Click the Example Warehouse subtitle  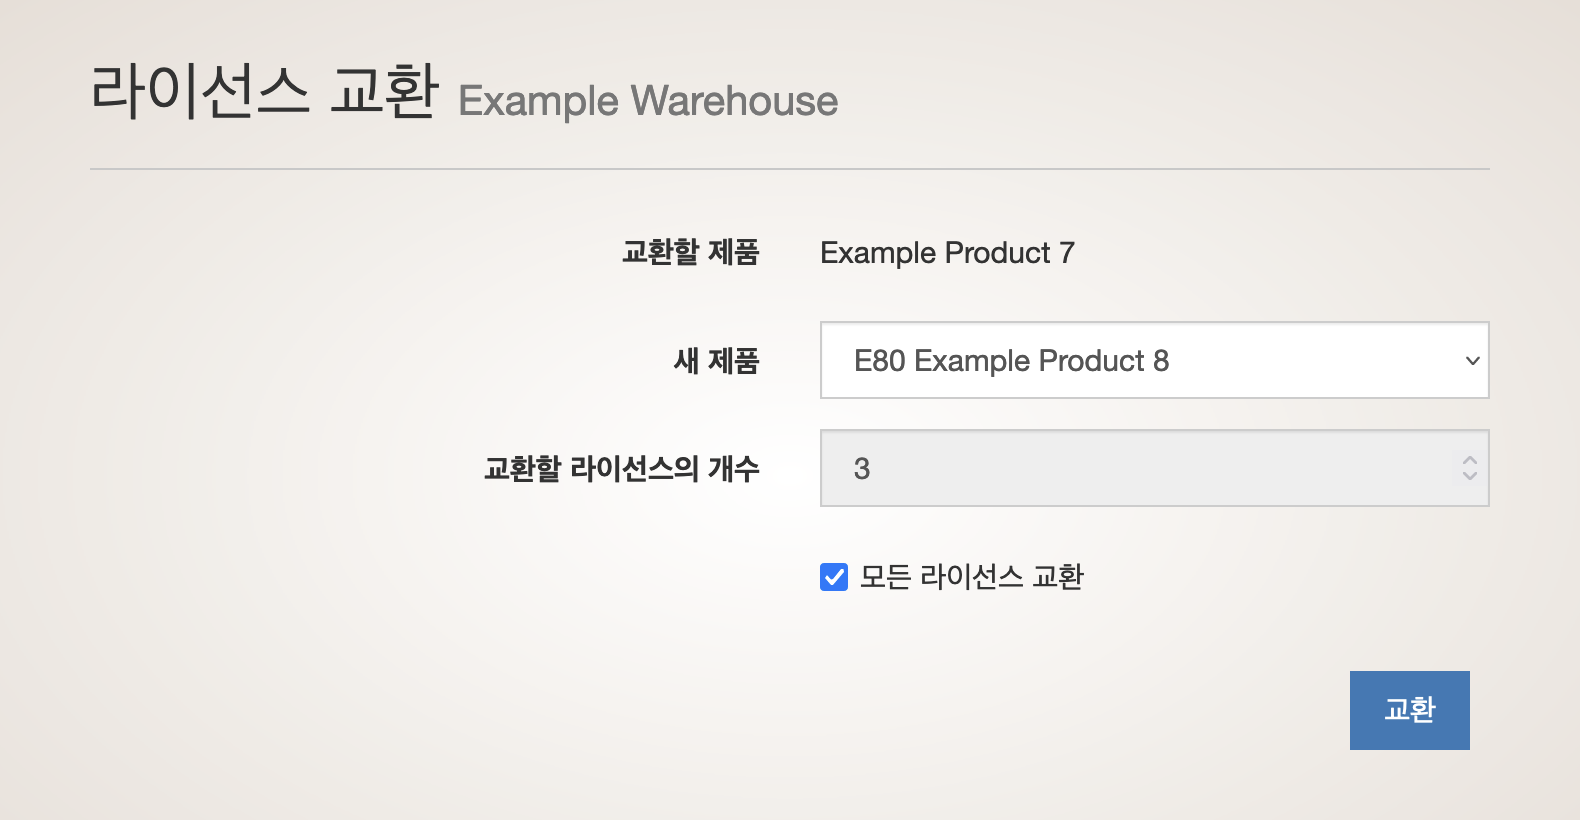647,101
